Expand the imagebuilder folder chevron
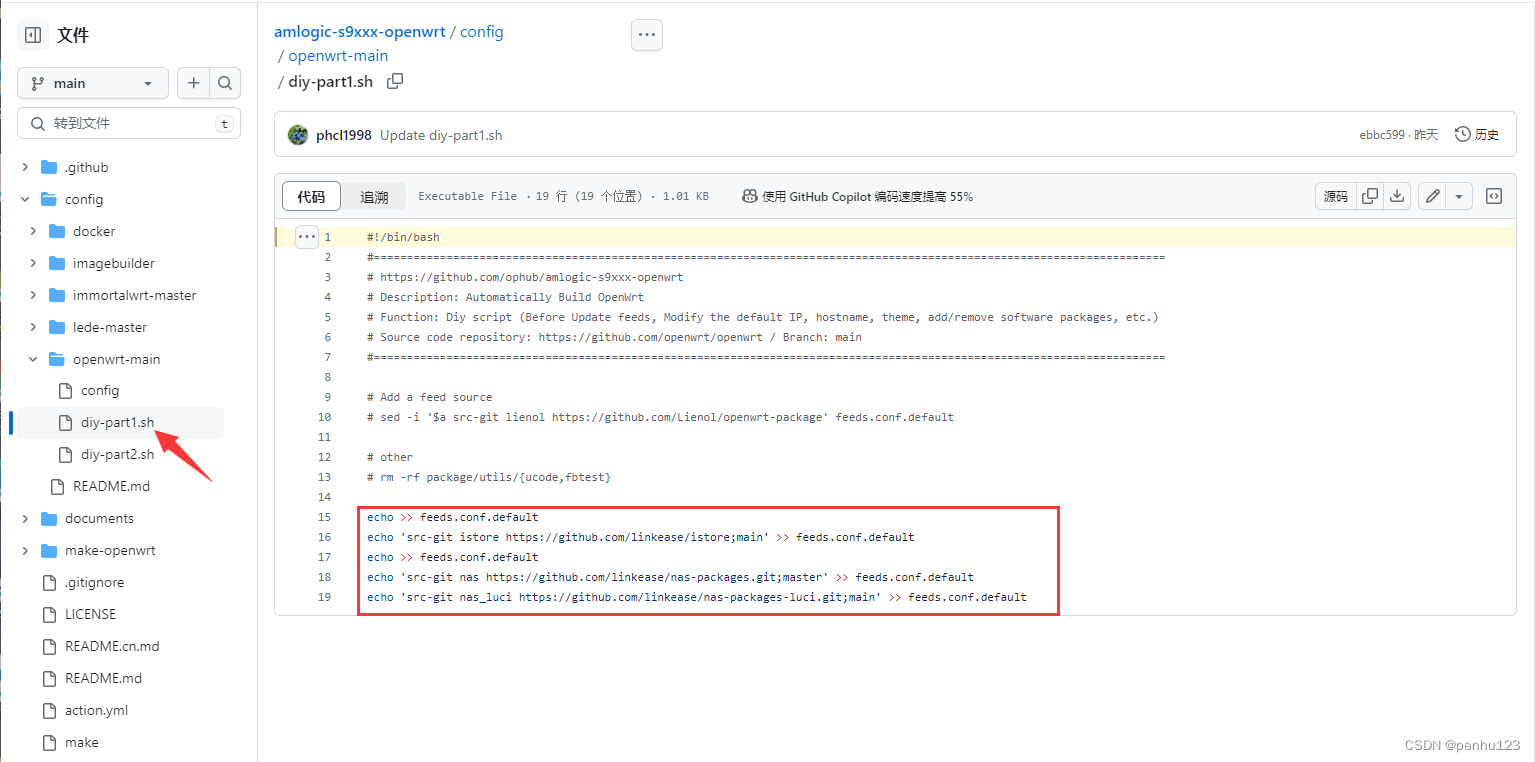The height and width of the screenshot is (762, 1535). [x=33, y=263]
